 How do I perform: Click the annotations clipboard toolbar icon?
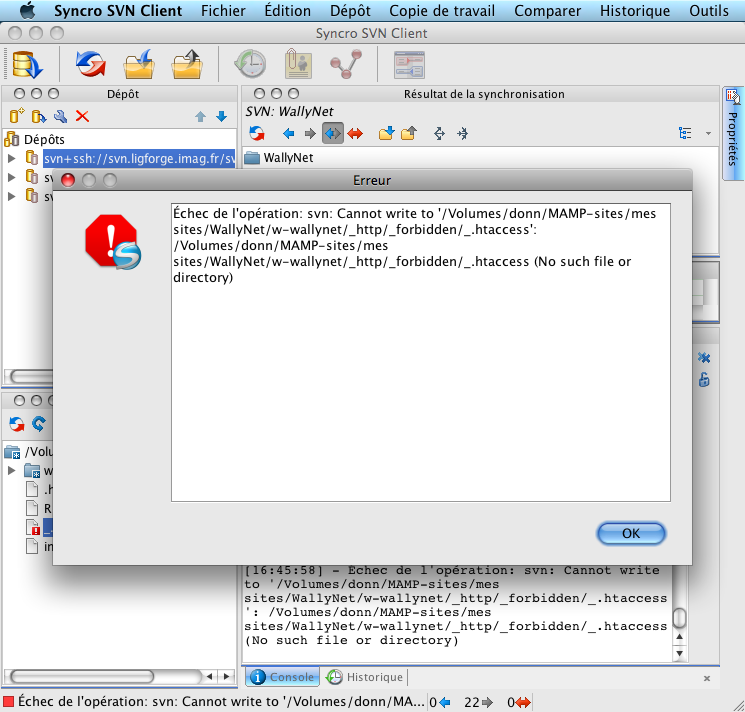[x=298, y=64]
